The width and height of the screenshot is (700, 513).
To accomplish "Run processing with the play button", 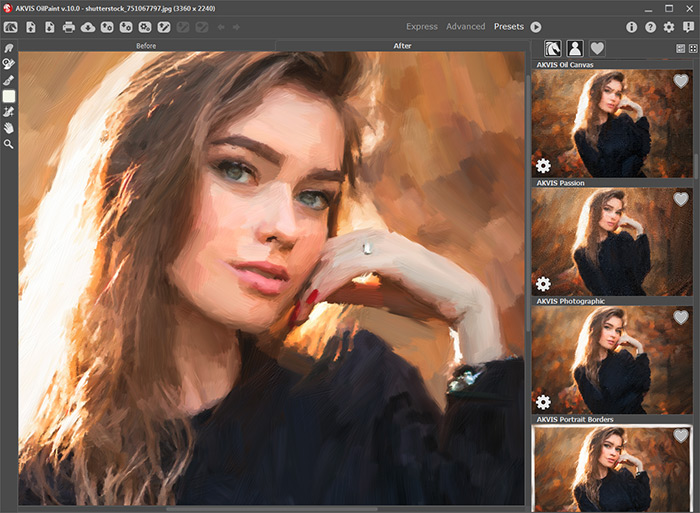I will click(x=536, y=27).
